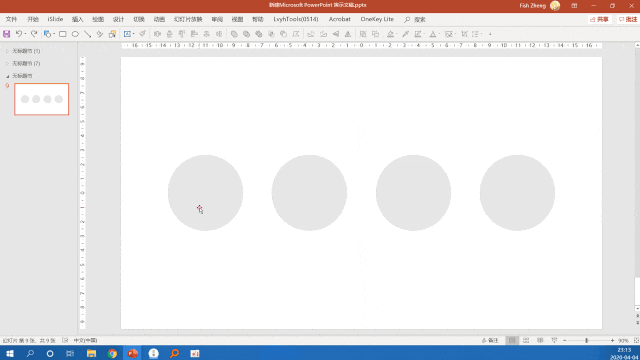Select the freeform scribble tool

coord(100,34)
